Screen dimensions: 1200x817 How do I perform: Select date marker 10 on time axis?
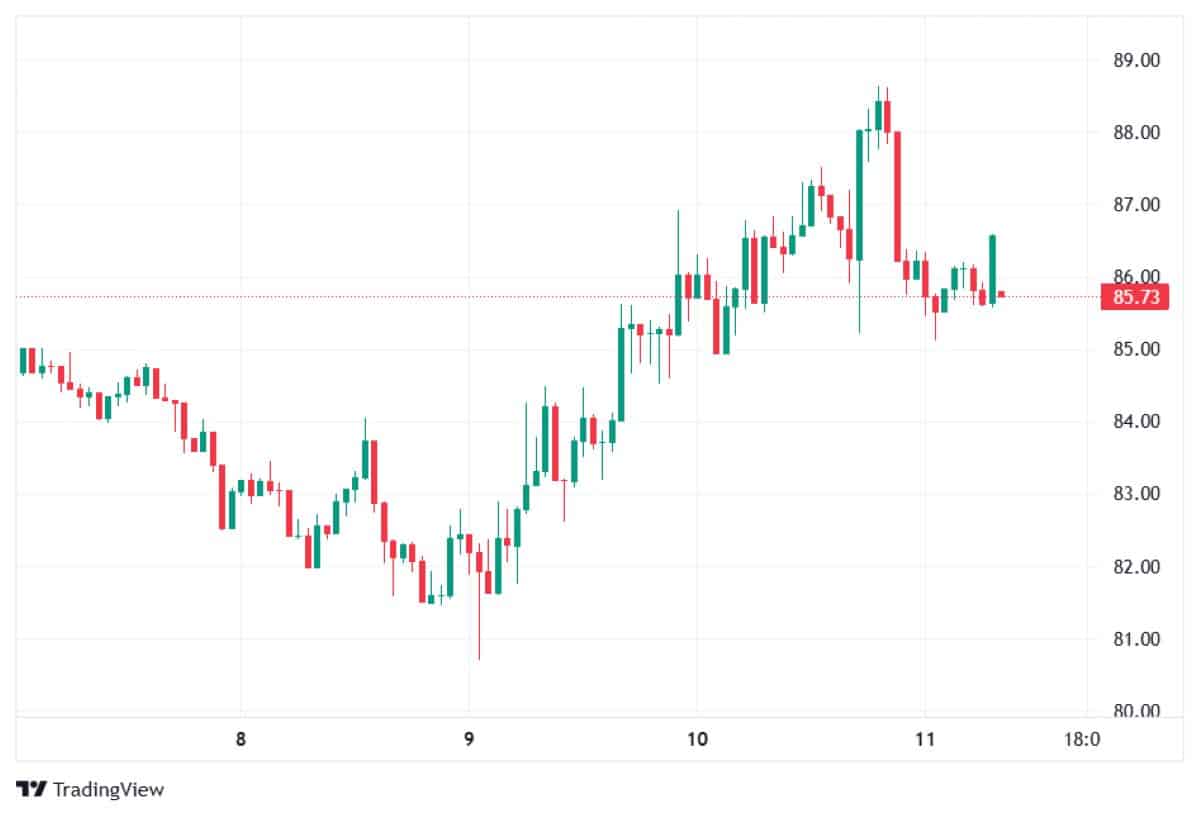click(697, 740)
